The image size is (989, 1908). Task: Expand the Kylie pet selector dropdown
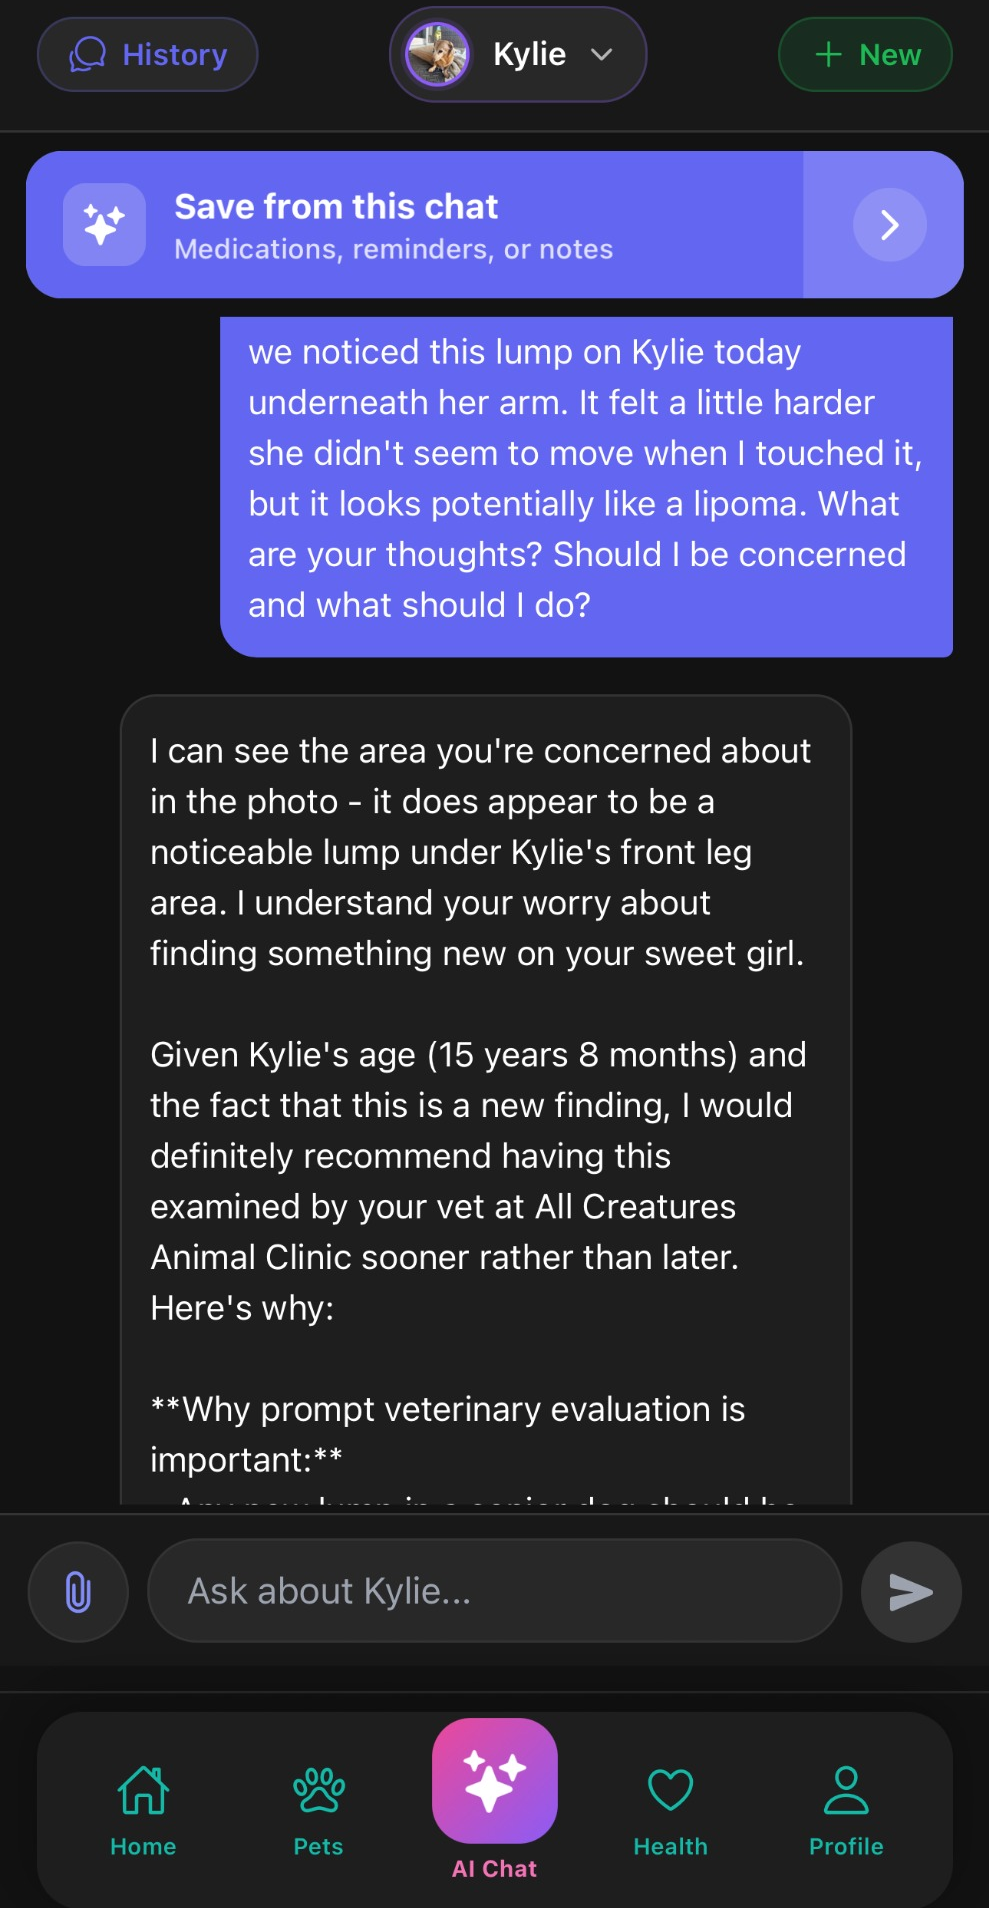(603, 55)
